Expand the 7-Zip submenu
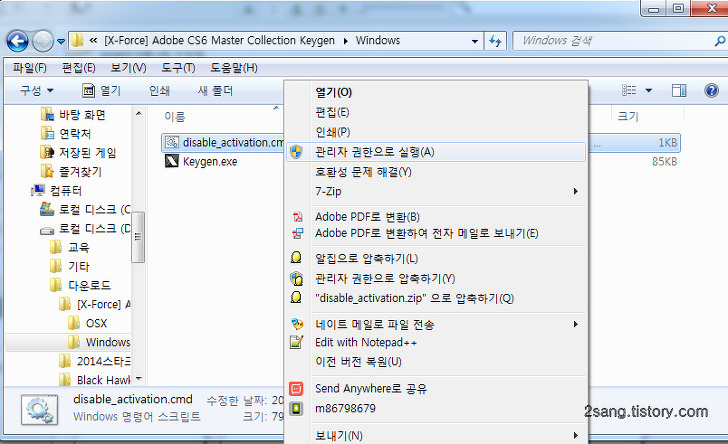This screenshot has width=728, height=444. pos(436,191)
